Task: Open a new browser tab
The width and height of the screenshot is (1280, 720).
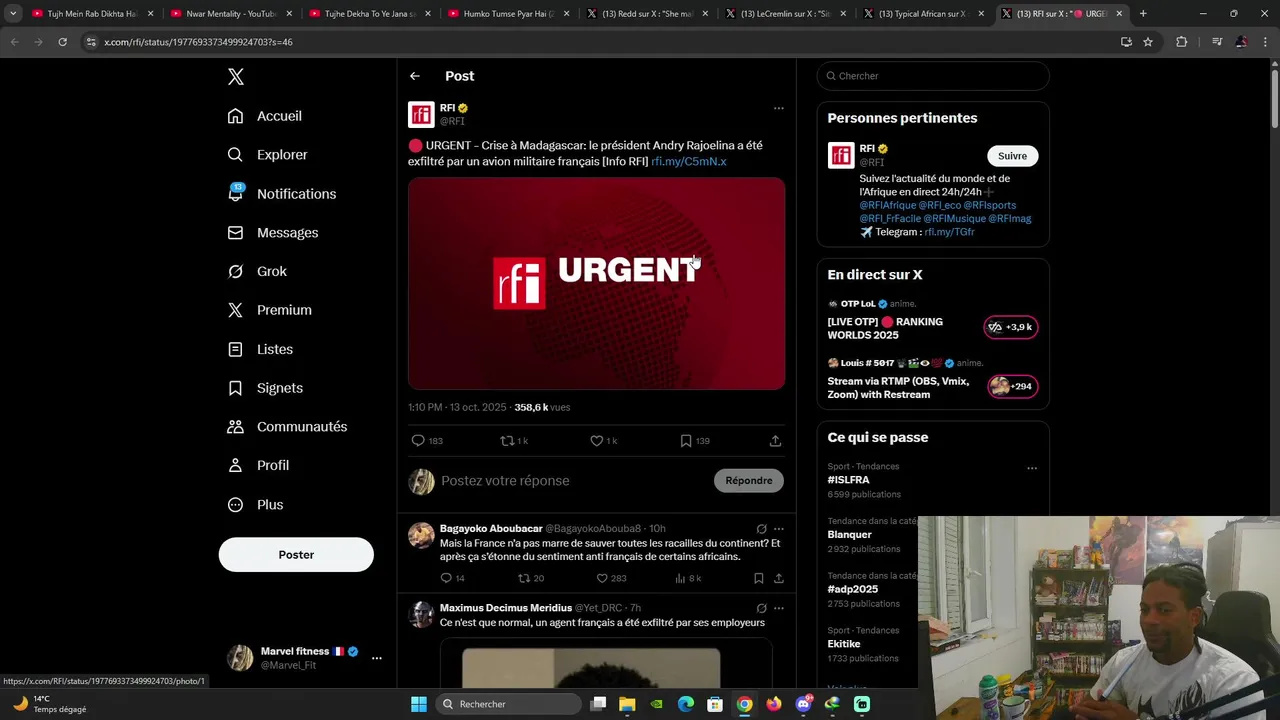Action: pyautogui.click(x=1143, y=14)
